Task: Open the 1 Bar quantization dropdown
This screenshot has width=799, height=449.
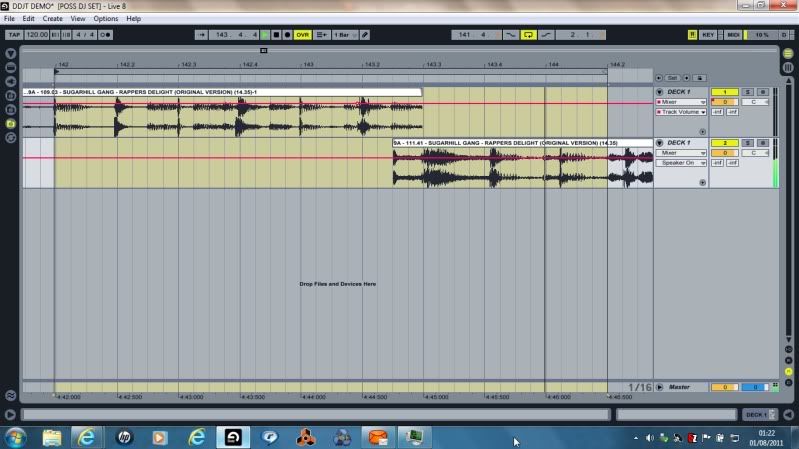Action: [x=344, y=34]
